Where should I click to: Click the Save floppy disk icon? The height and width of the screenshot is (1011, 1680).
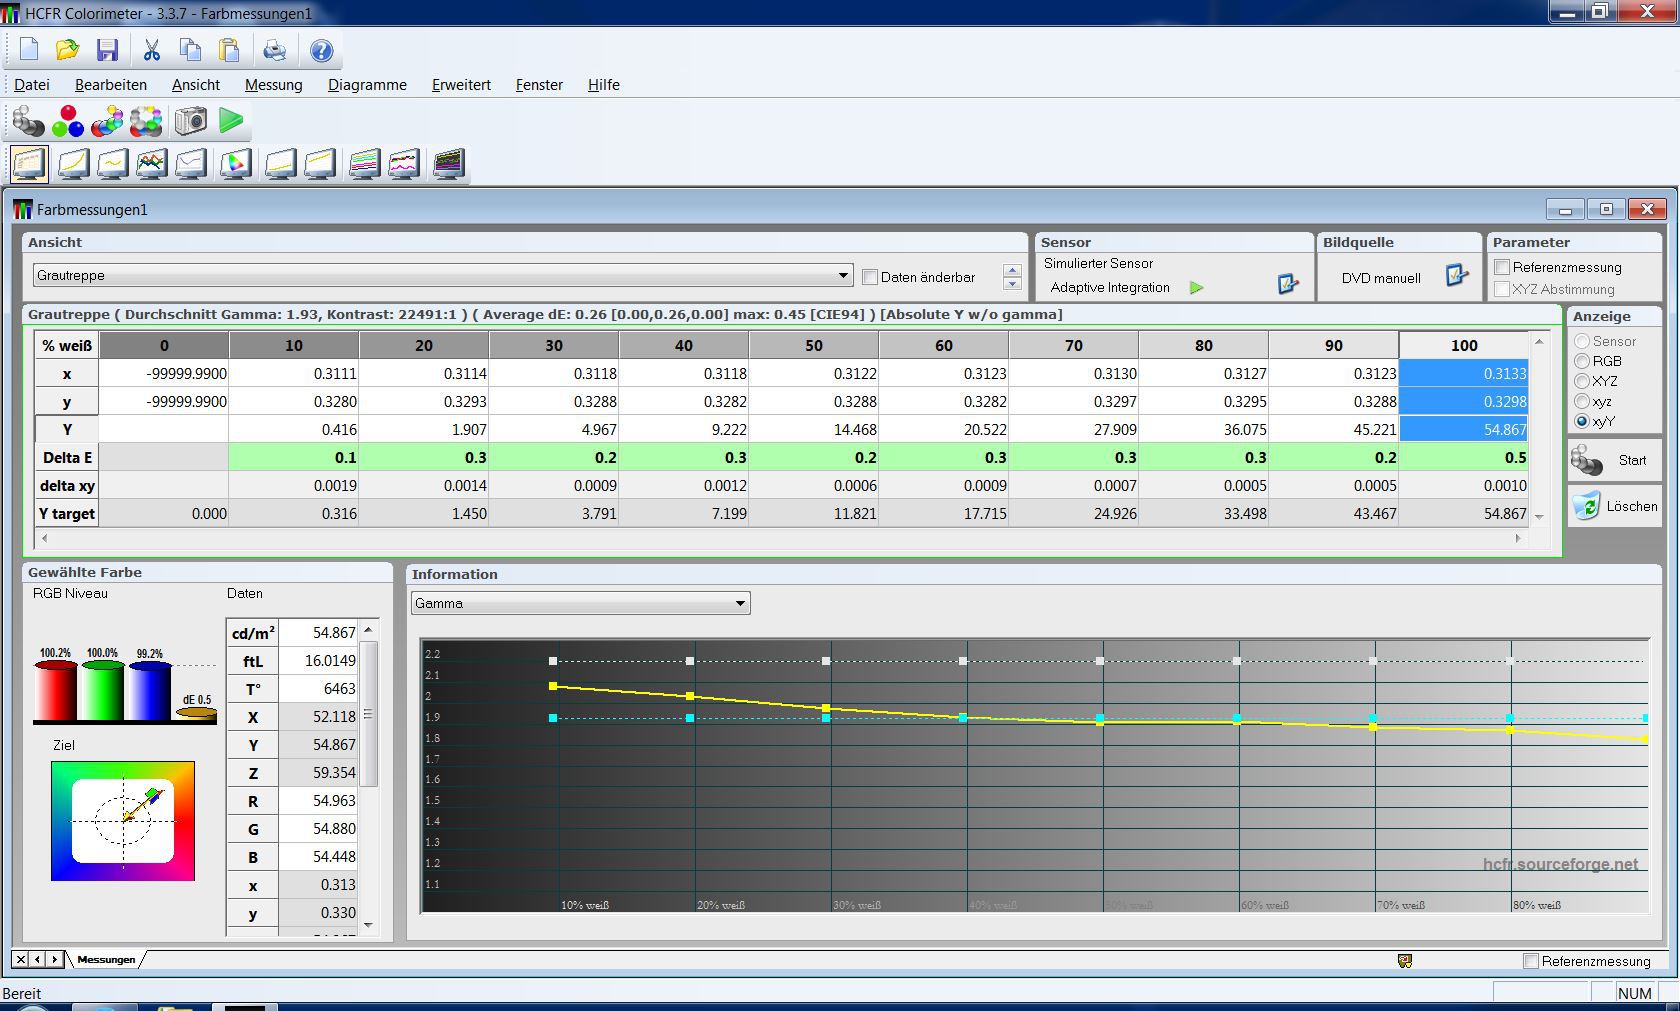point(107,50)
